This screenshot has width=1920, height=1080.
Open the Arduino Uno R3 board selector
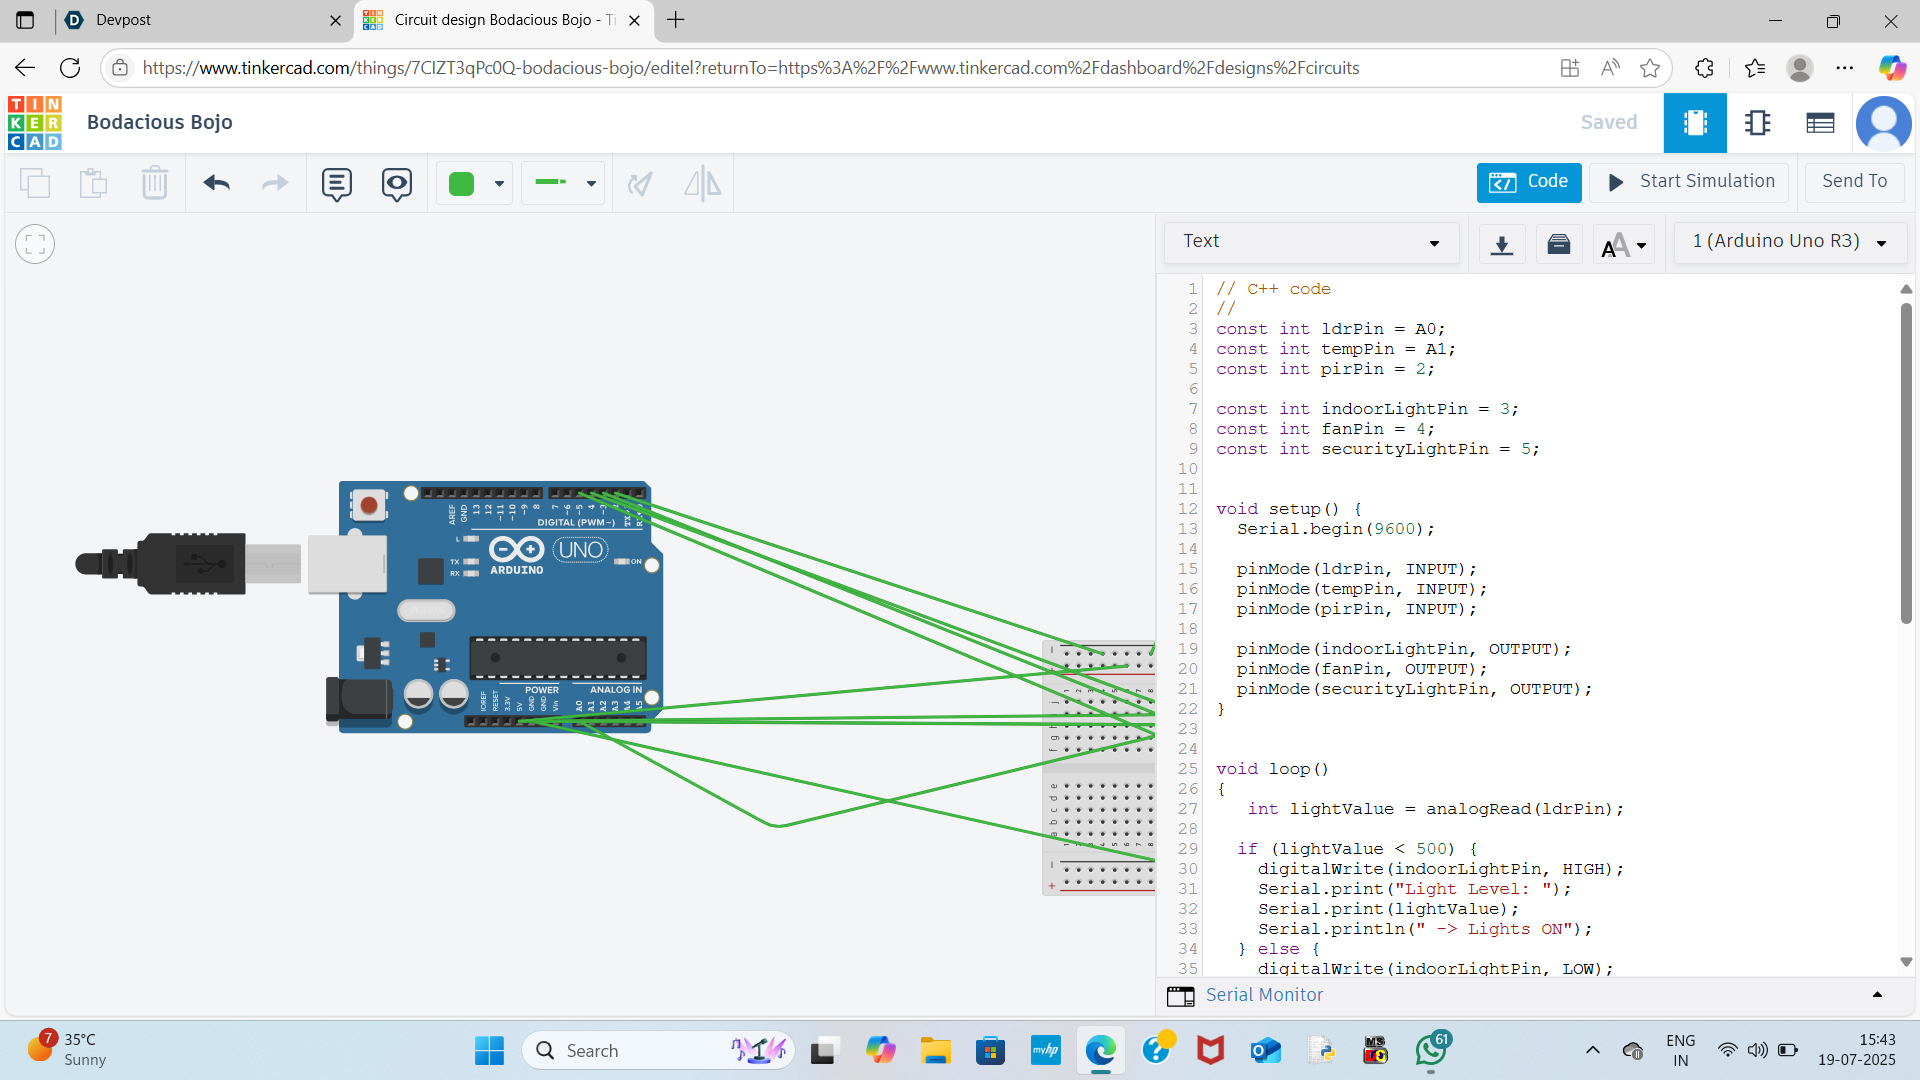coord(1789,242)
